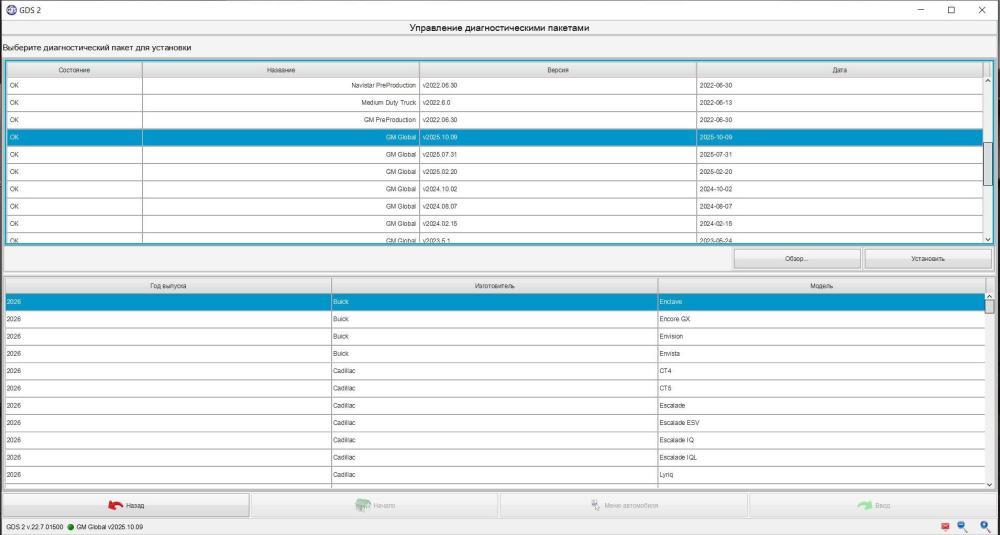This screenshot has height=535, width=1000.
Task: Select the Cadillac Escalade IQ row
Action: (x=495, y=440)
